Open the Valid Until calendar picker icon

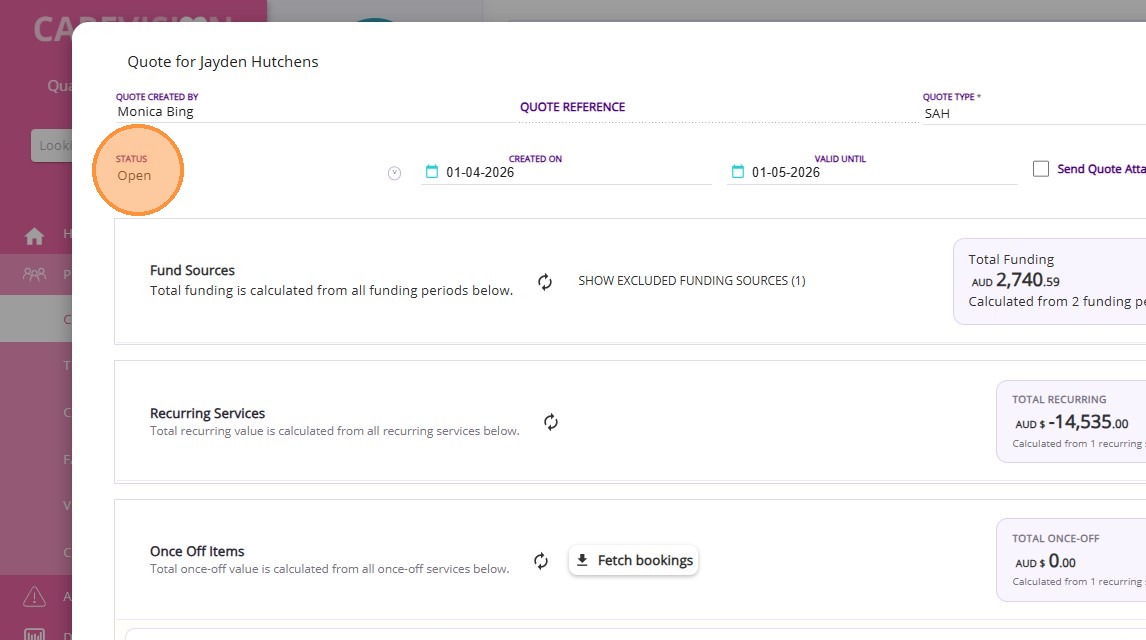click(738, 172)
